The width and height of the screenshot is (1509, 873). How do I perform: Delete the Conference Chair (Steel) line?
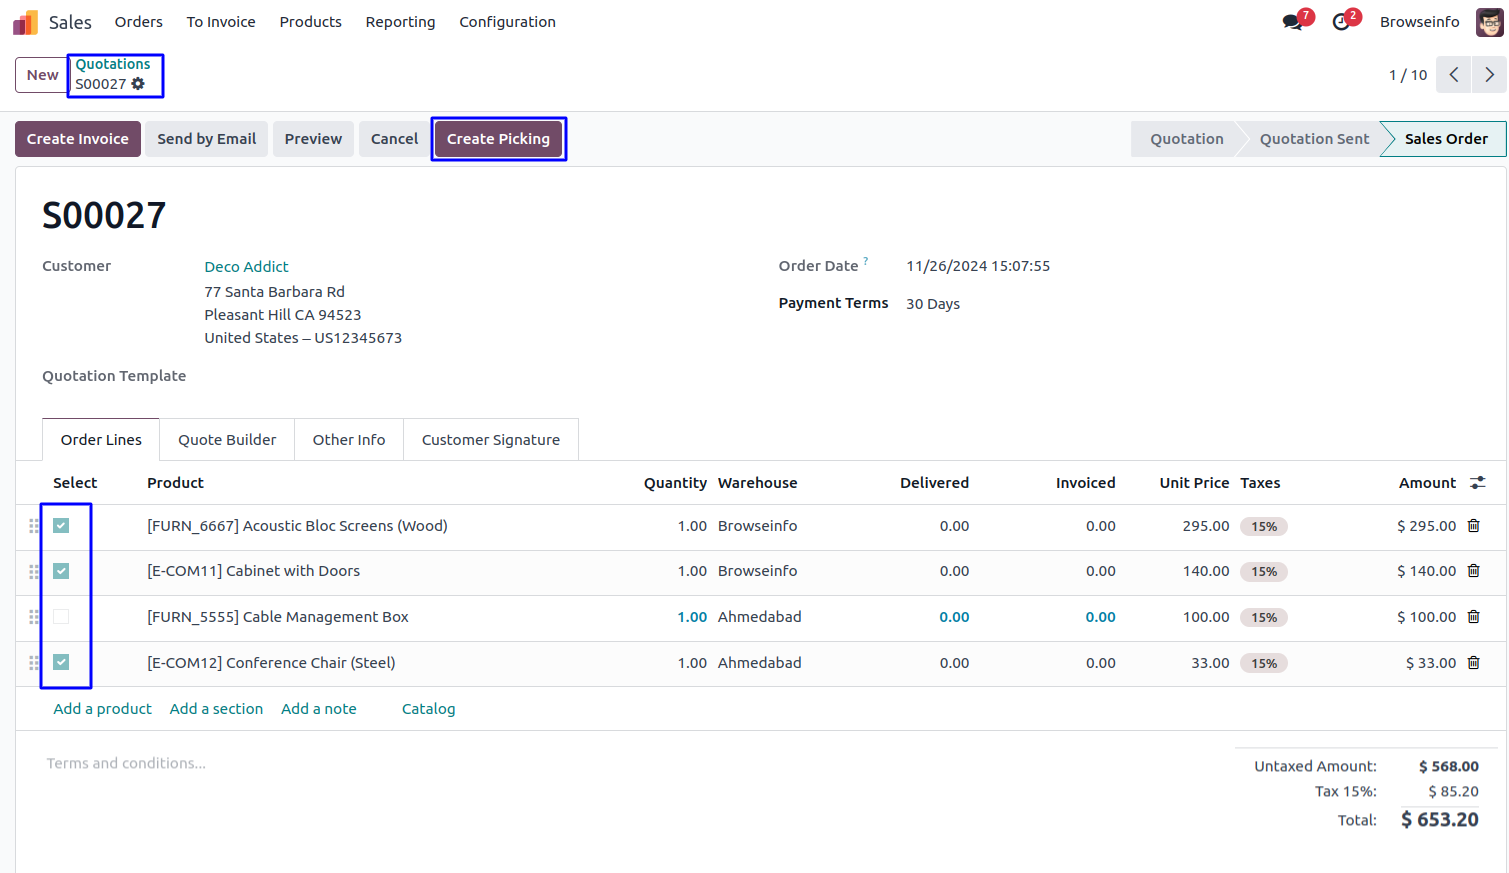tap(1473, 663)
